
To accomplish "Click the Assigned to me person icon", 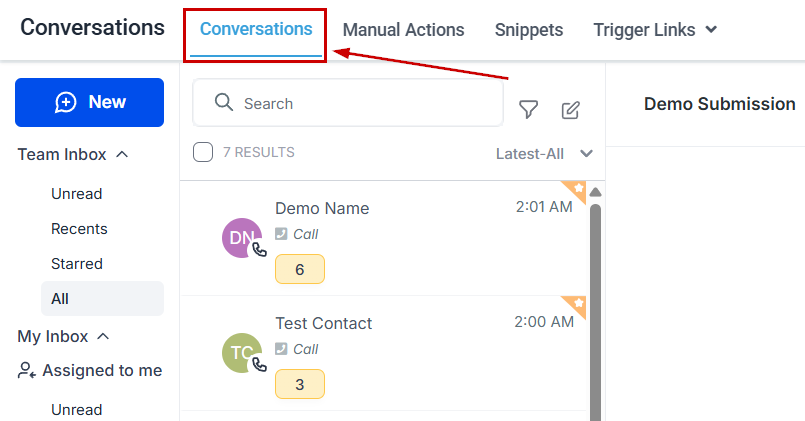I will (26, 370).
